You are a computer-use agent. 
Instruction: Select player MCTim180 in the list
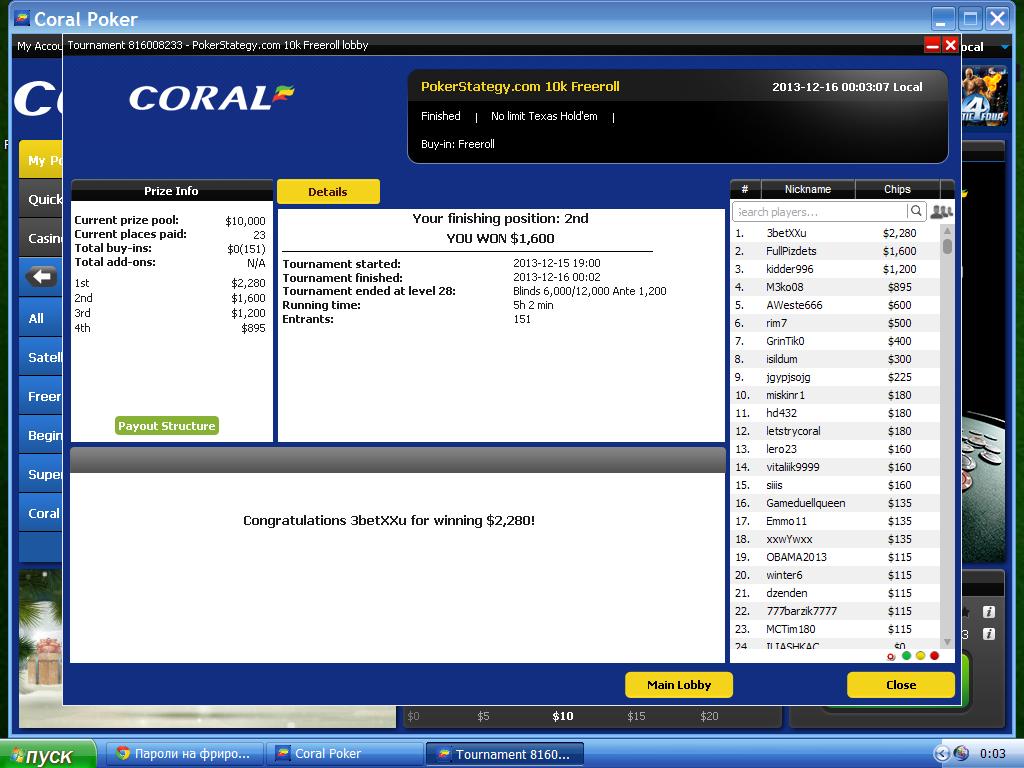coord(836,629)
